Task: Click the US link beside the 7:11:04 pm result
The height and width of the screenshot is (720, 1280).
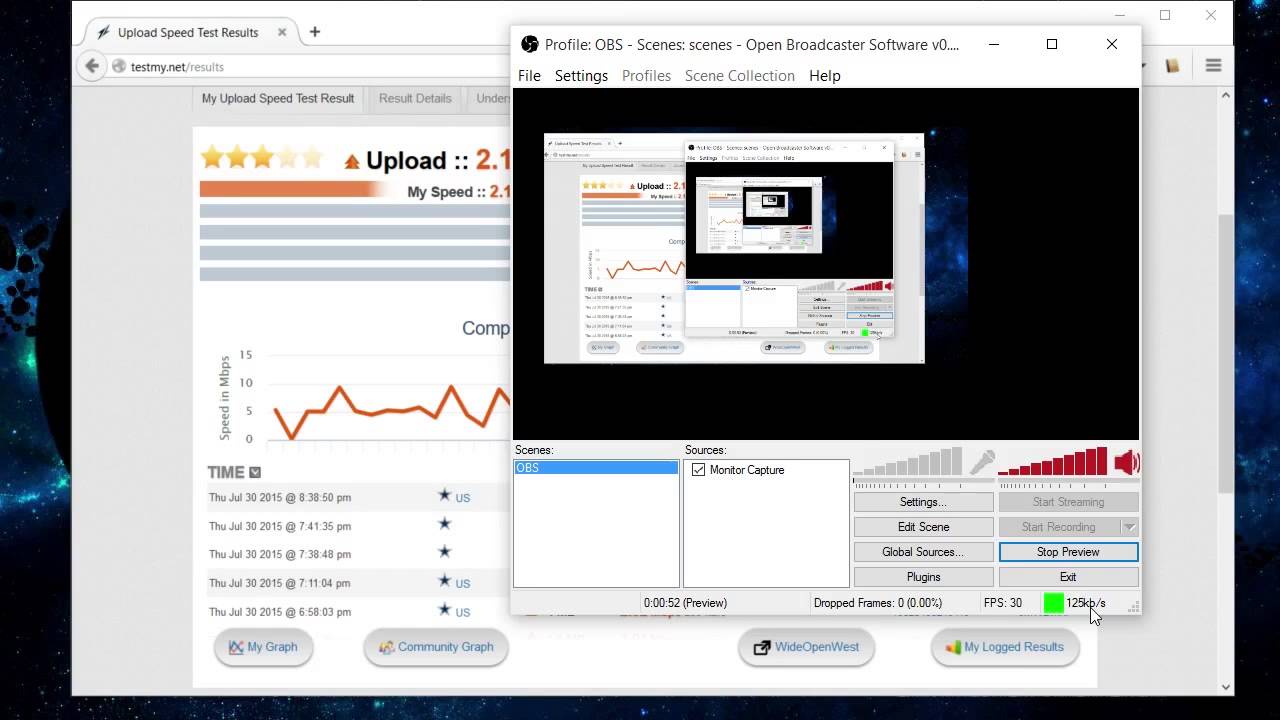Action: [463, 583]
